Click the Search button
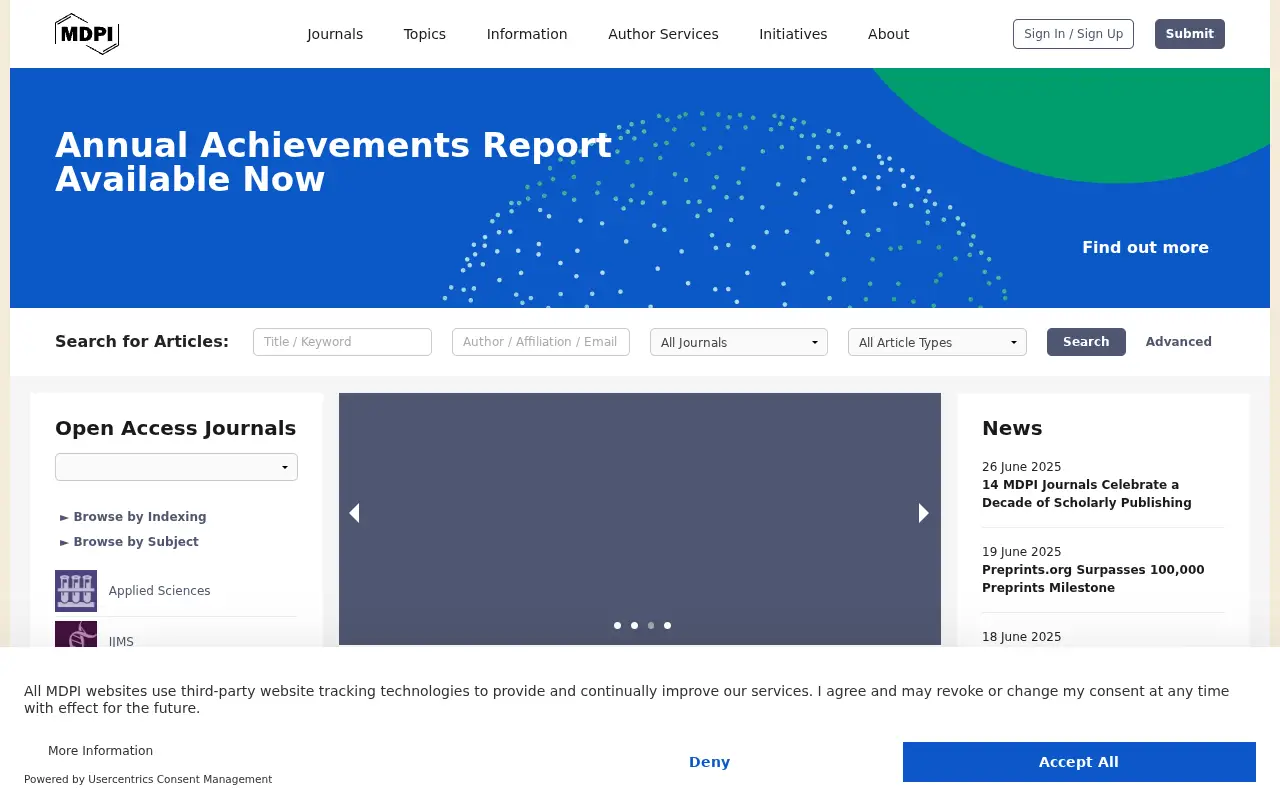This screenshot has width=1280, height=800. click(1086, 342)
